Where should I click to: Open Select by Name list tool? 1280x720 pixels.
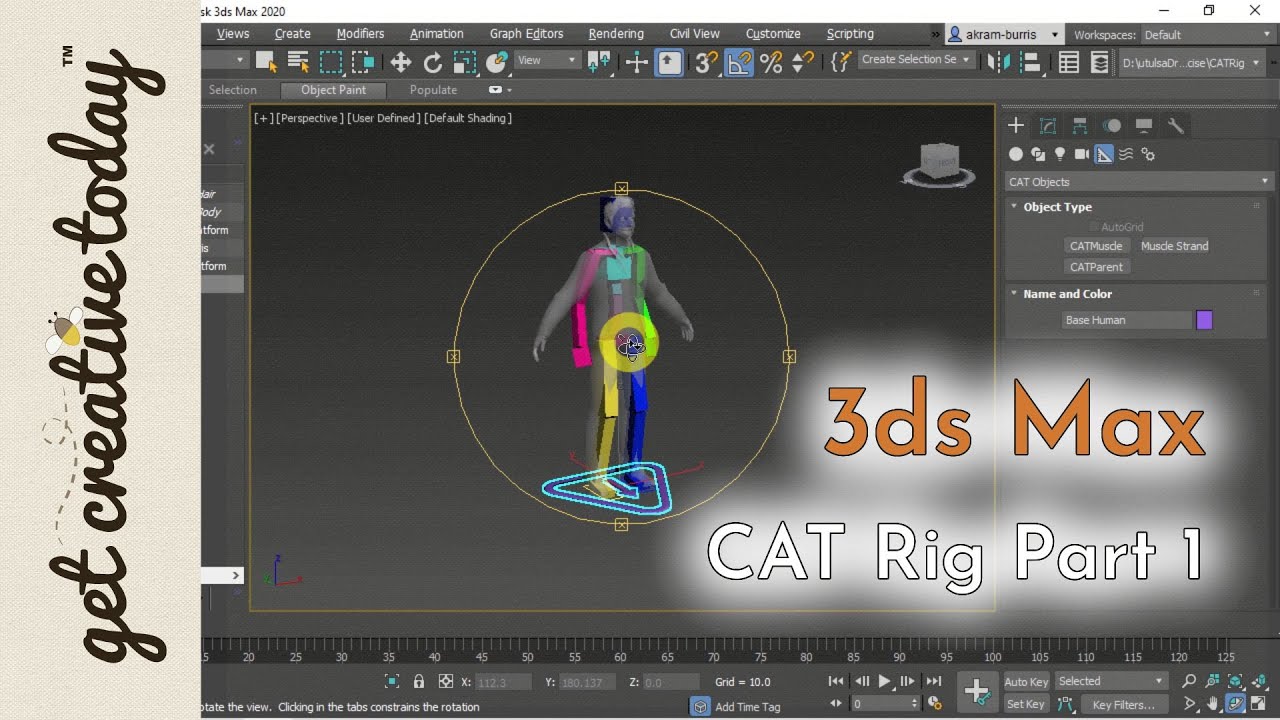coord(298,62)
